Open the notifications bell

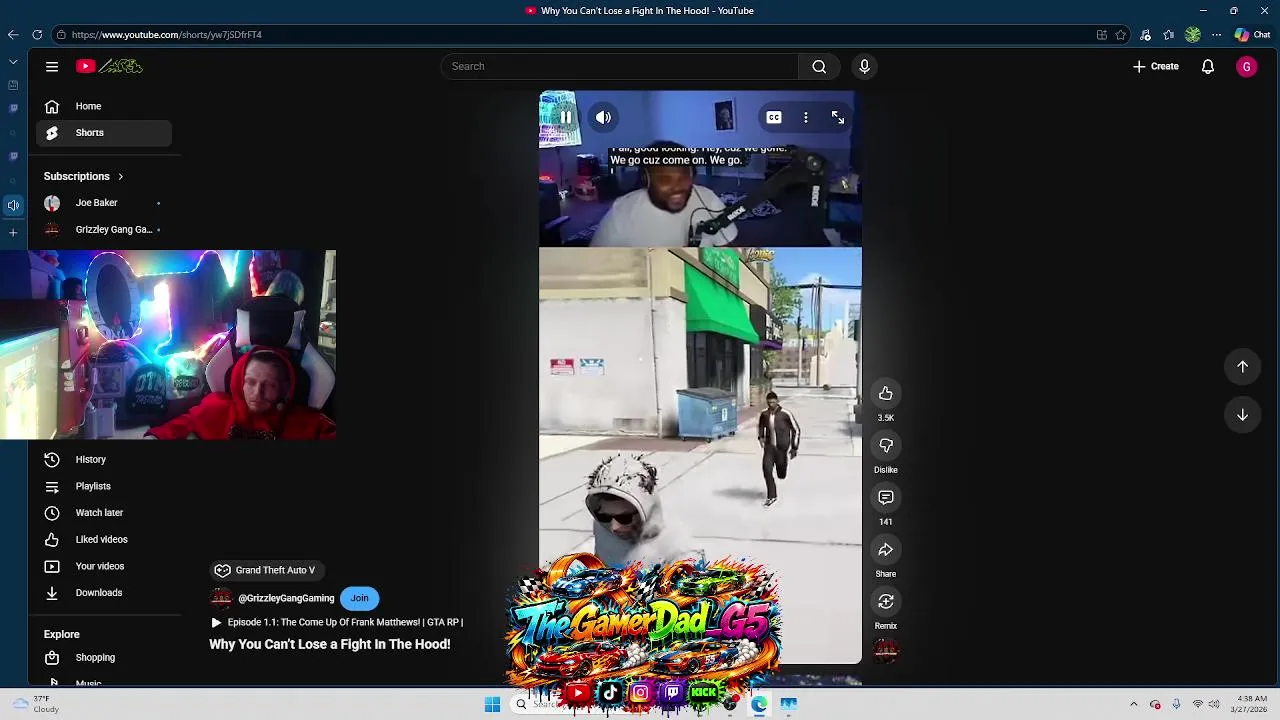coord(1208,66)
